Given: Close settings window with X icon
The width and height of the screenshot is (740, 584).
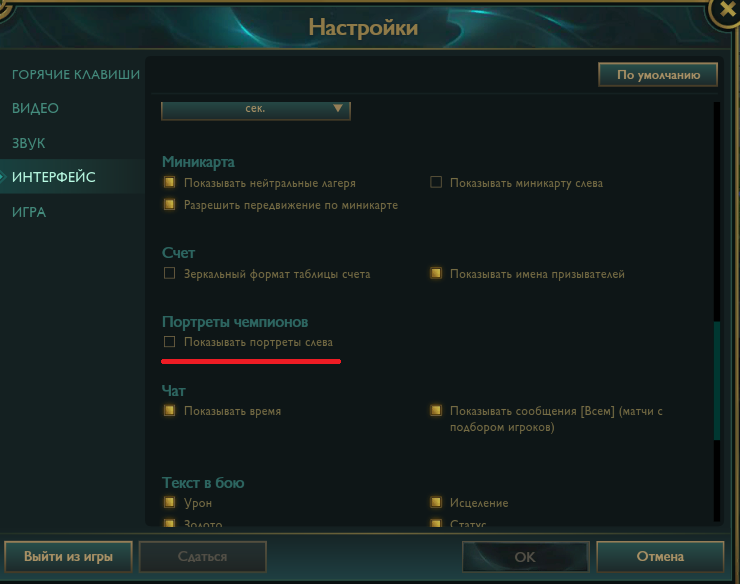Looking at the screenshot, I should coord(727,8).
